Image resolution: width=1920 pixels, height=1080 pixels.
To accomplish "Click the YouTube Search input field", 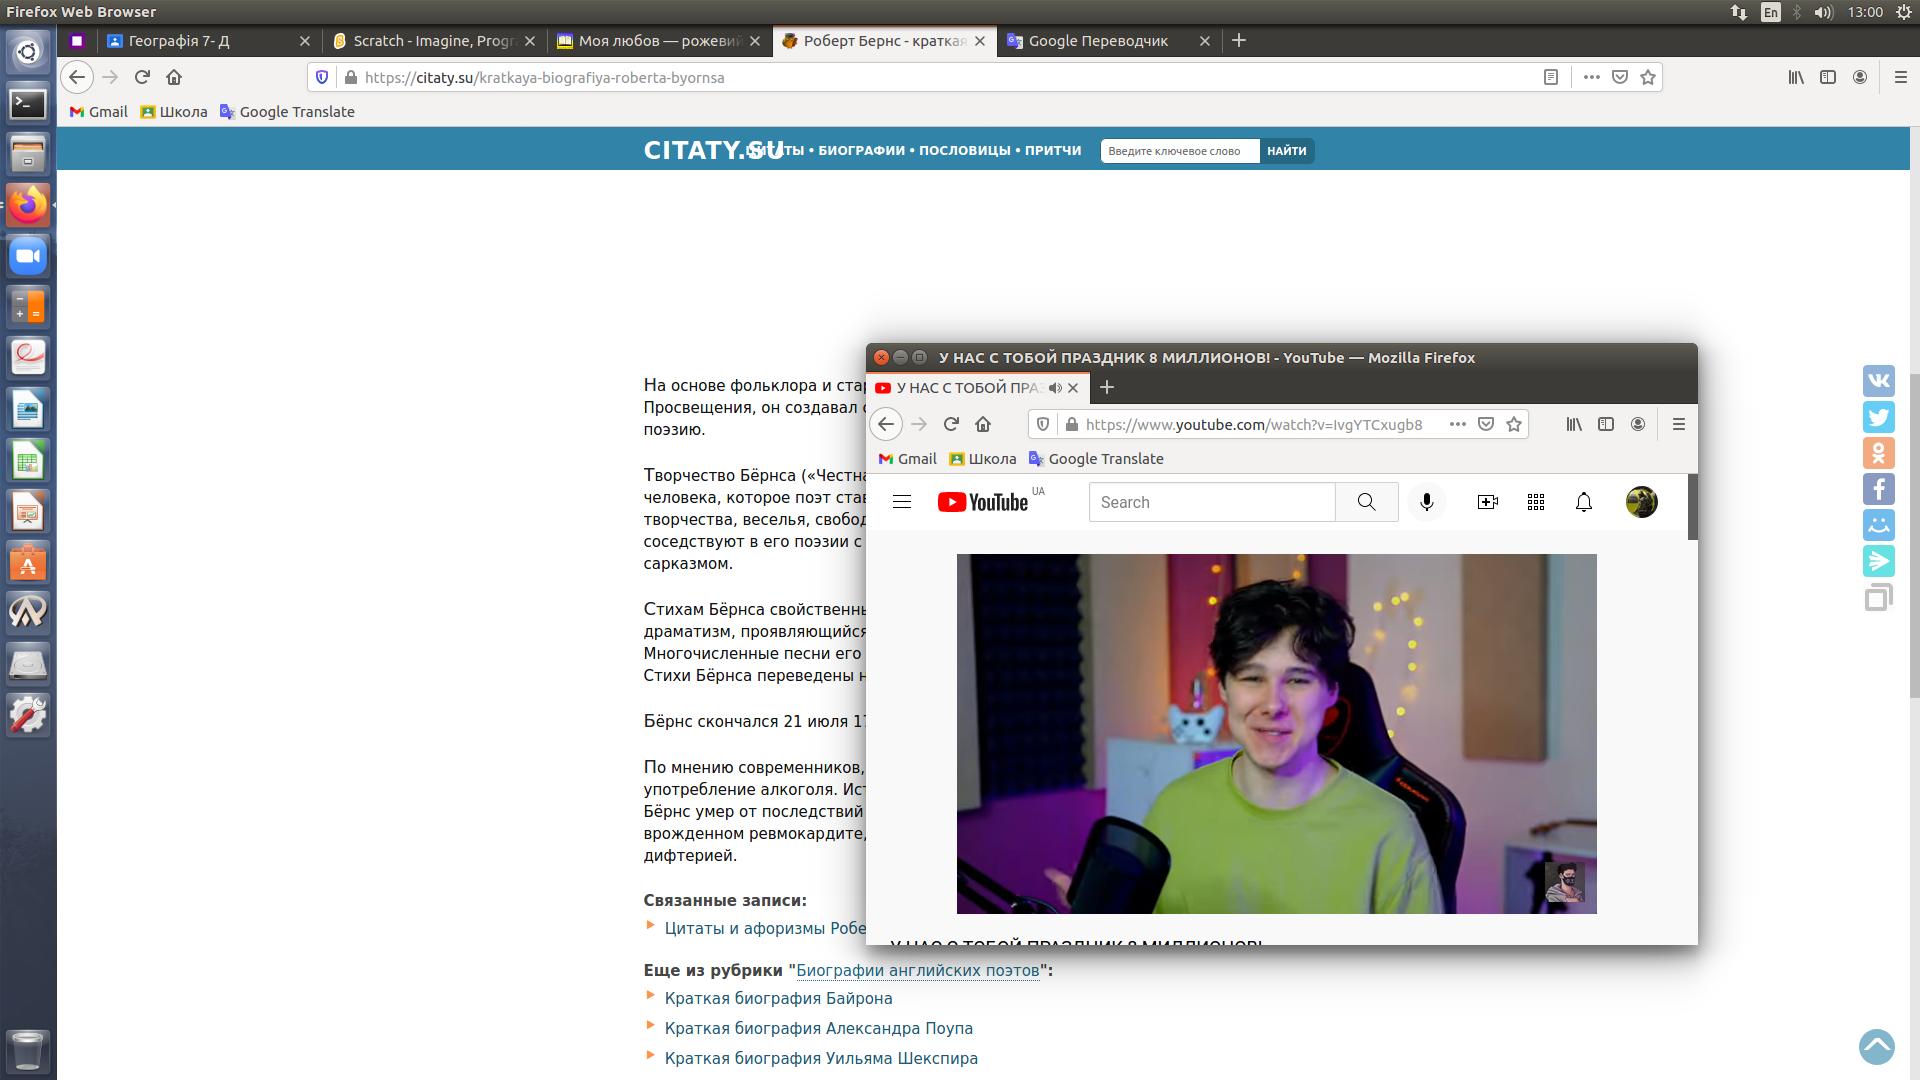I will 1212,502.
